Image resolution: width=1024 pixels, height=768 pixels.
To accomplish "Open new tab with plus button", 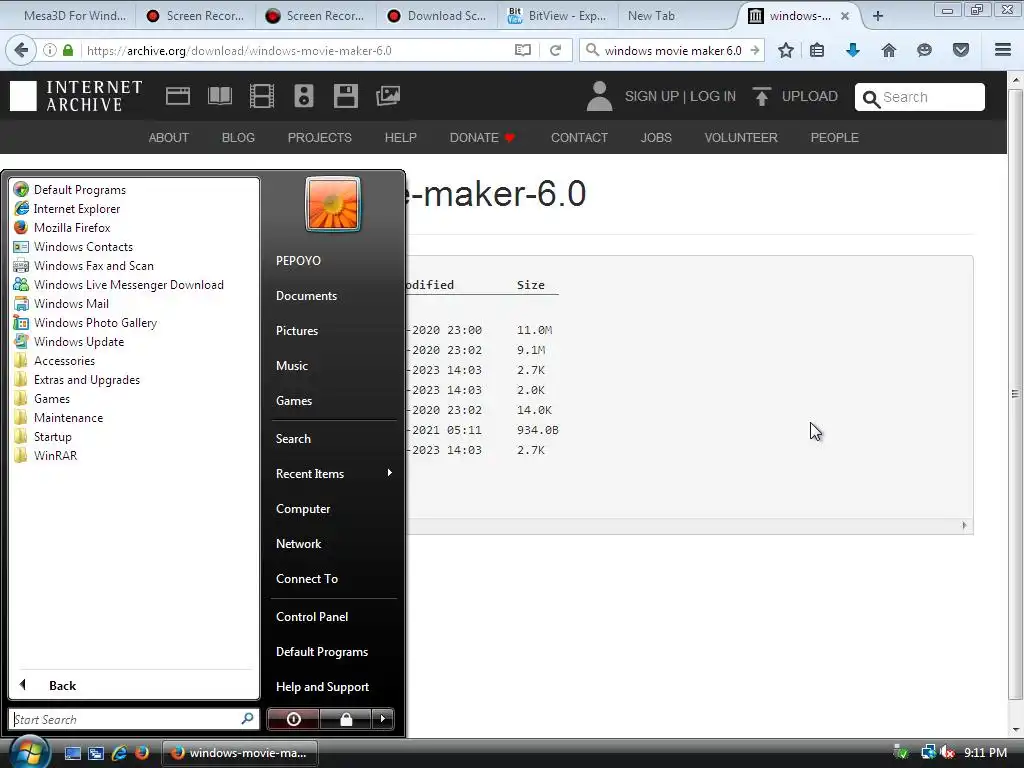I will pyautogui.click(x=878, y=16).
